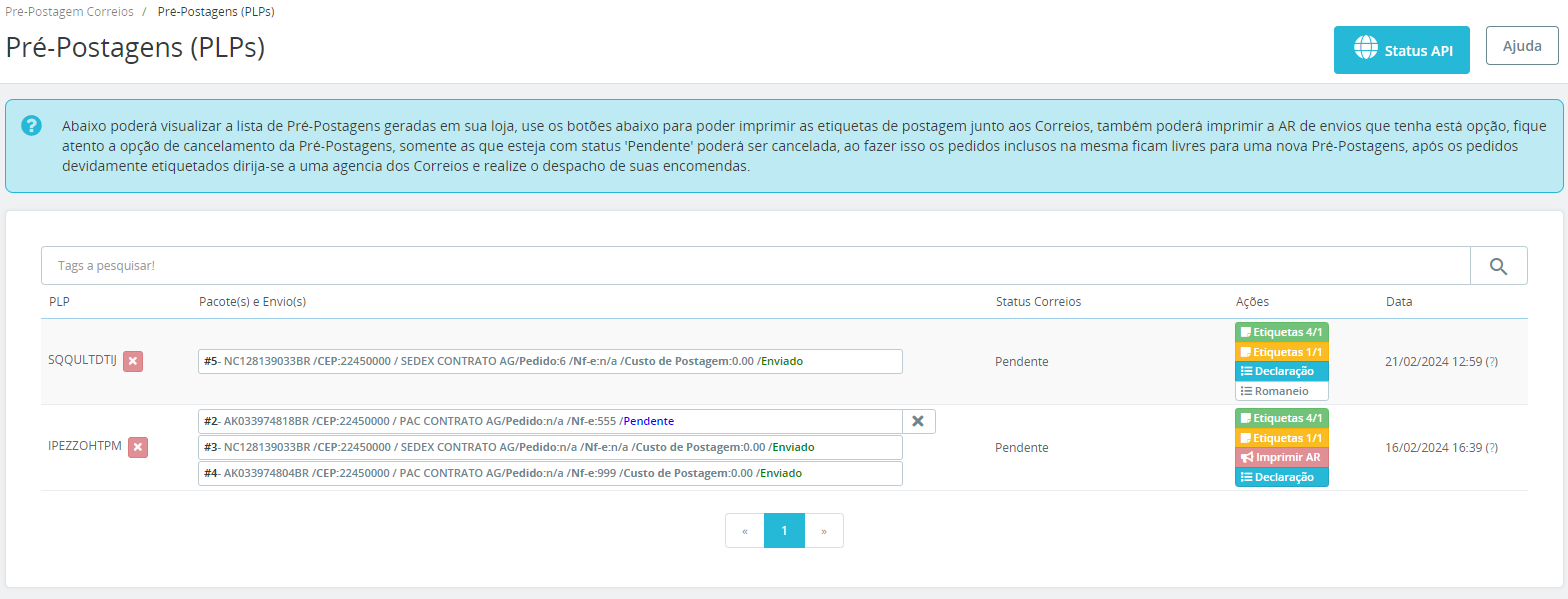Open the Status API button

pos(1402,50)
